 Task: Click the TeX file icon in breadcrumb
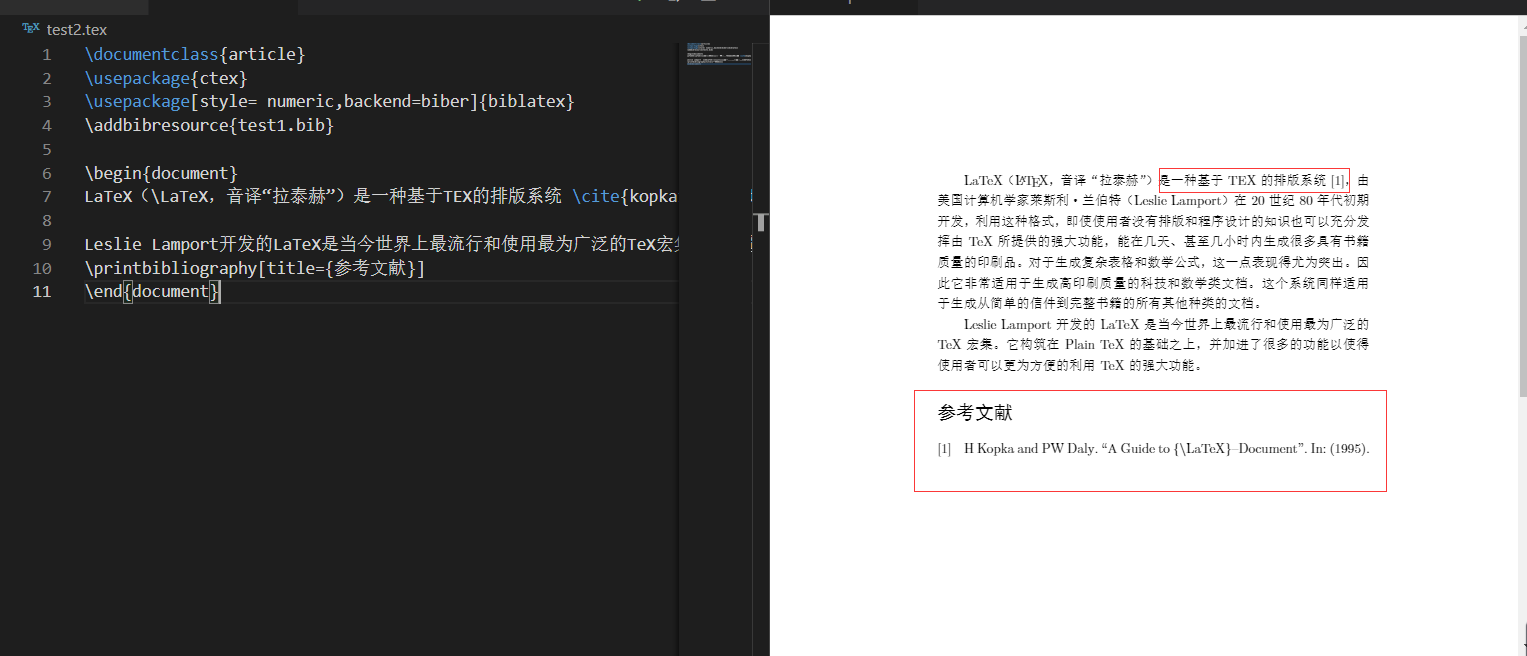[31, 29]
